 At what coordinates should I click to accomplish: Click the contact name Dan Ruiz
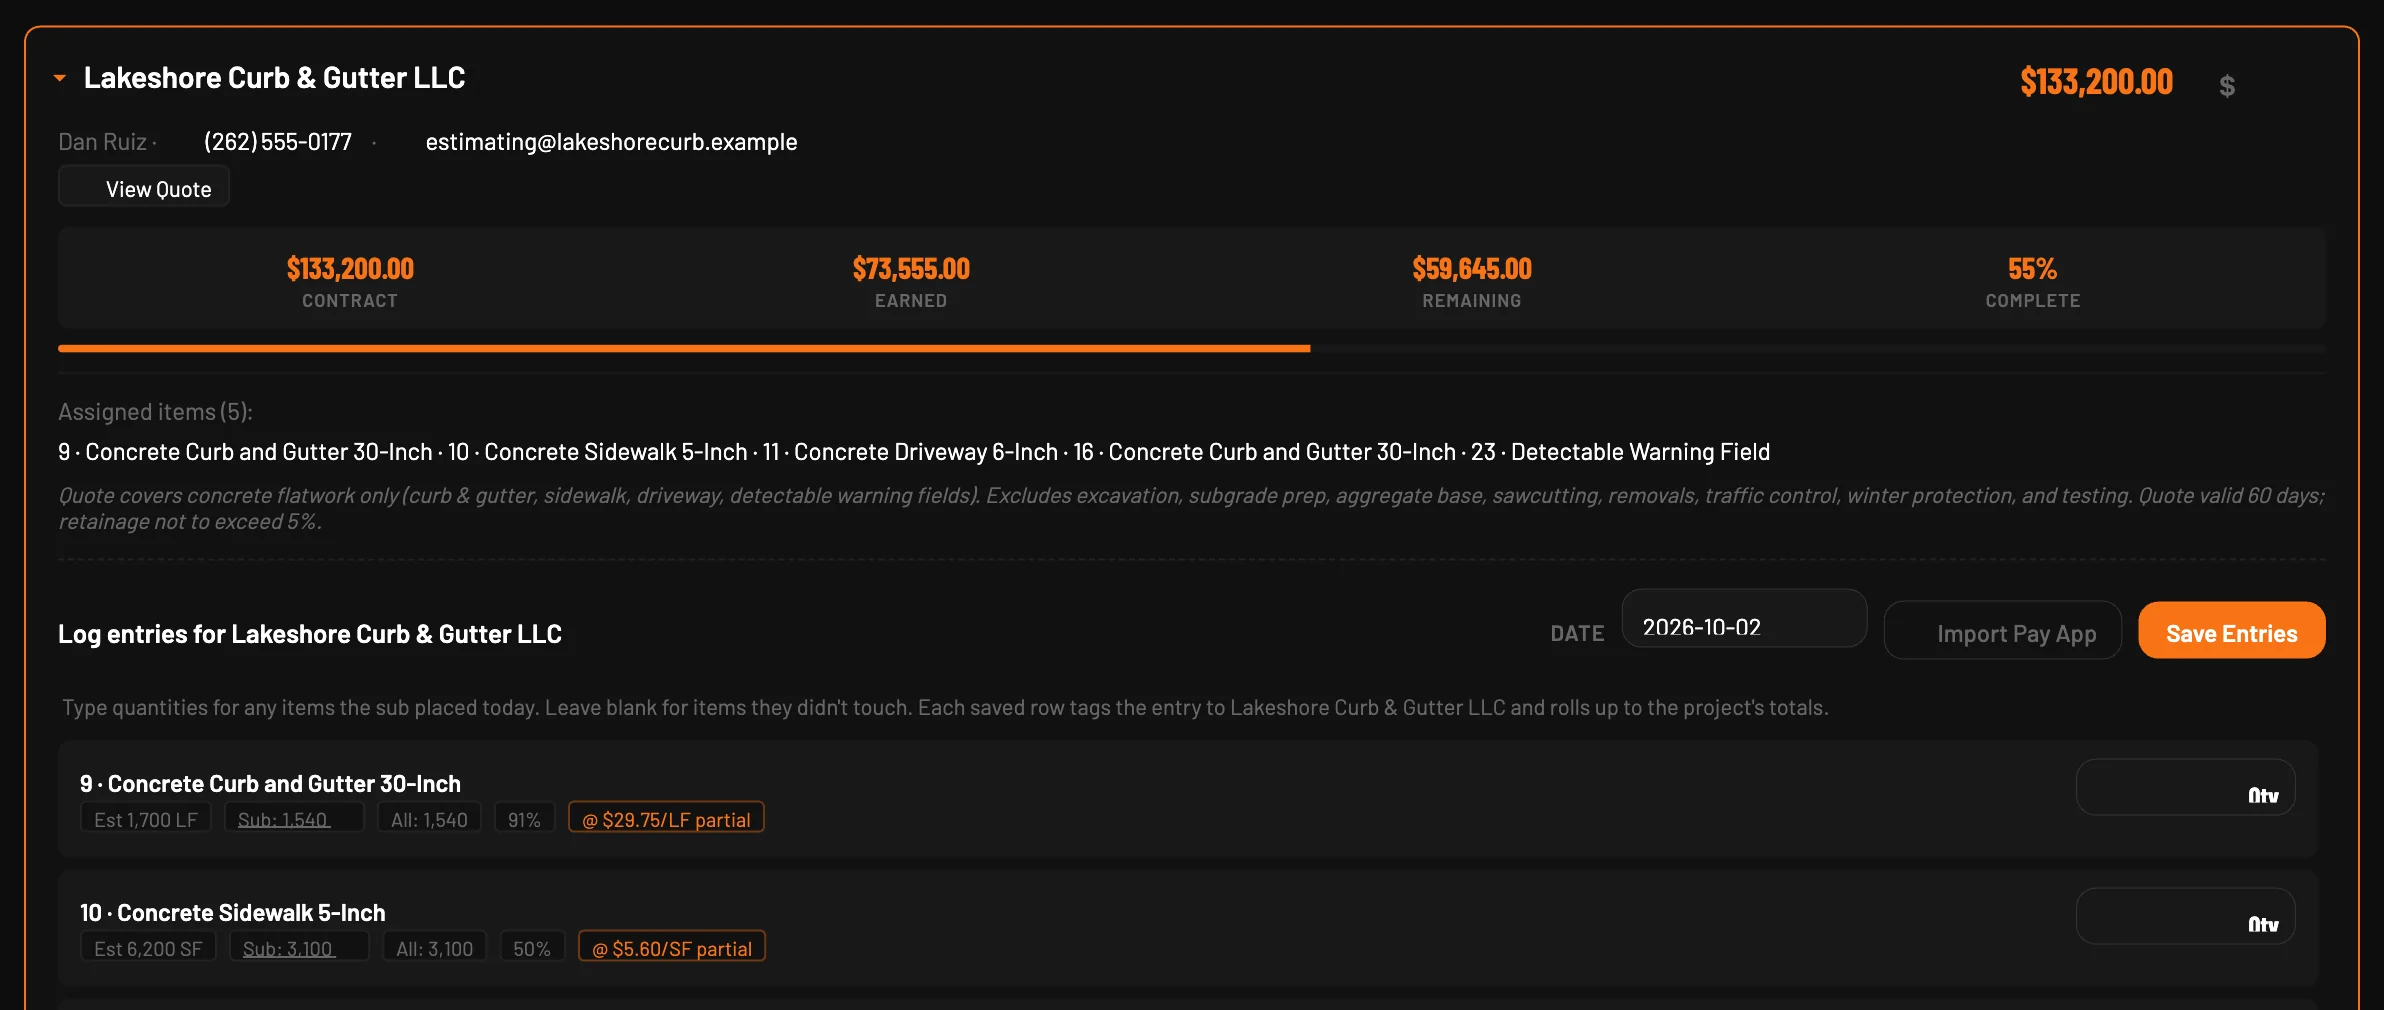(x=102, y=142)
